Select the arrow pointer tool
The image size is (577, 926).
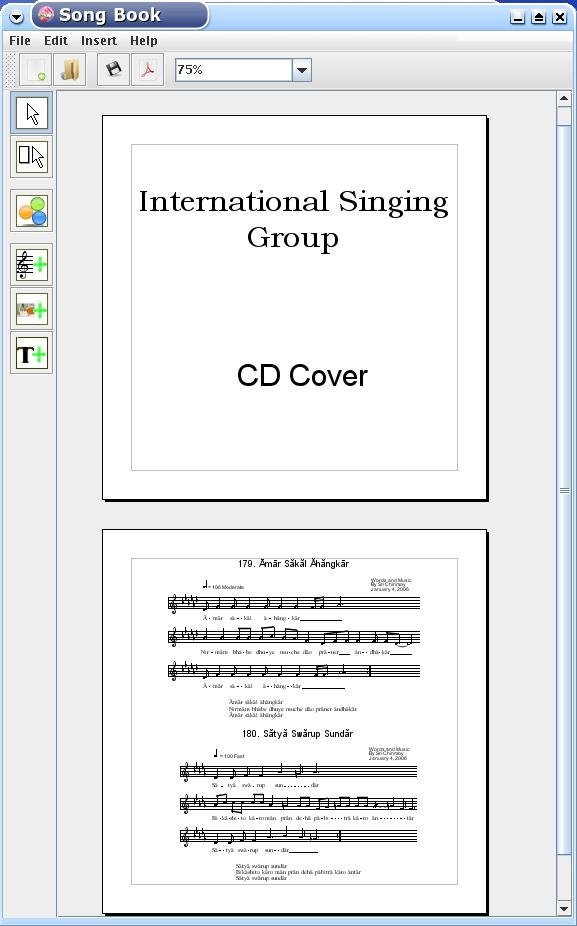coord(32,113)
